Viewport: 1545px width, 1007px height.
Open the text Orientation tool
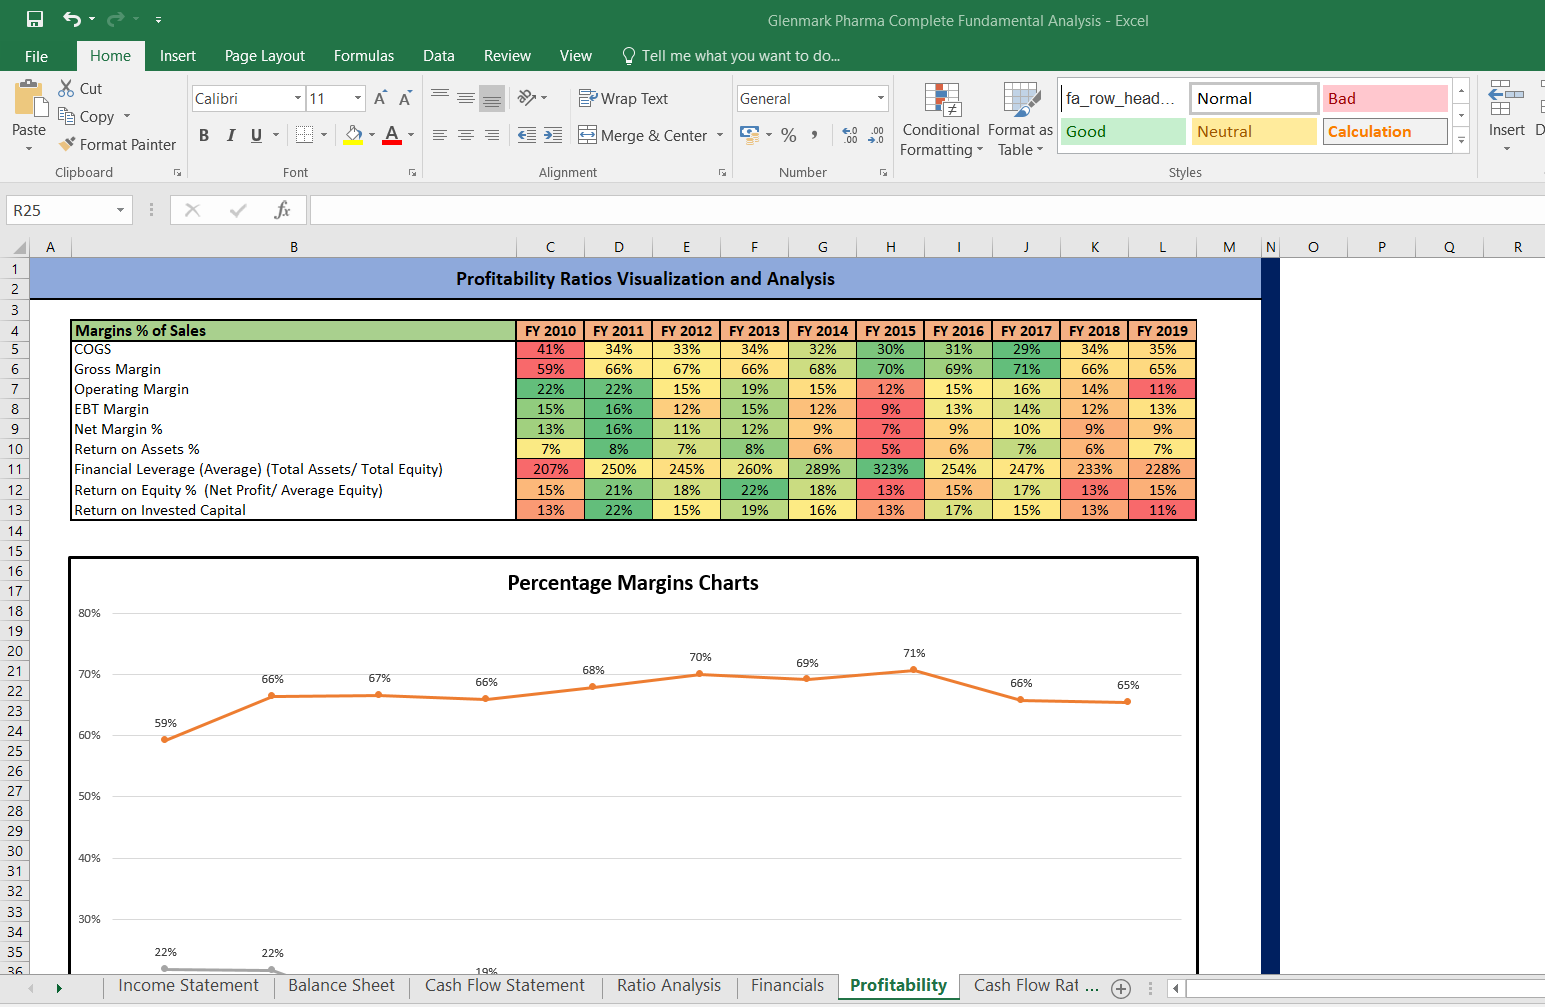(x=527, y=97)
